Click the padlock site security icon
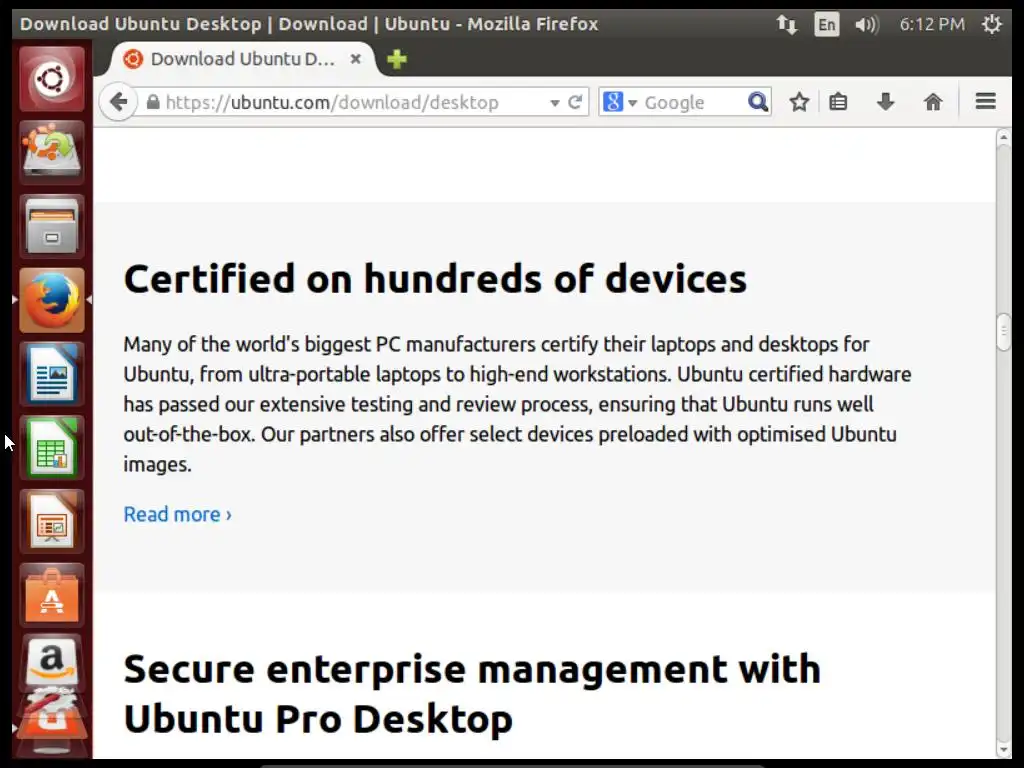 point(153,102)
